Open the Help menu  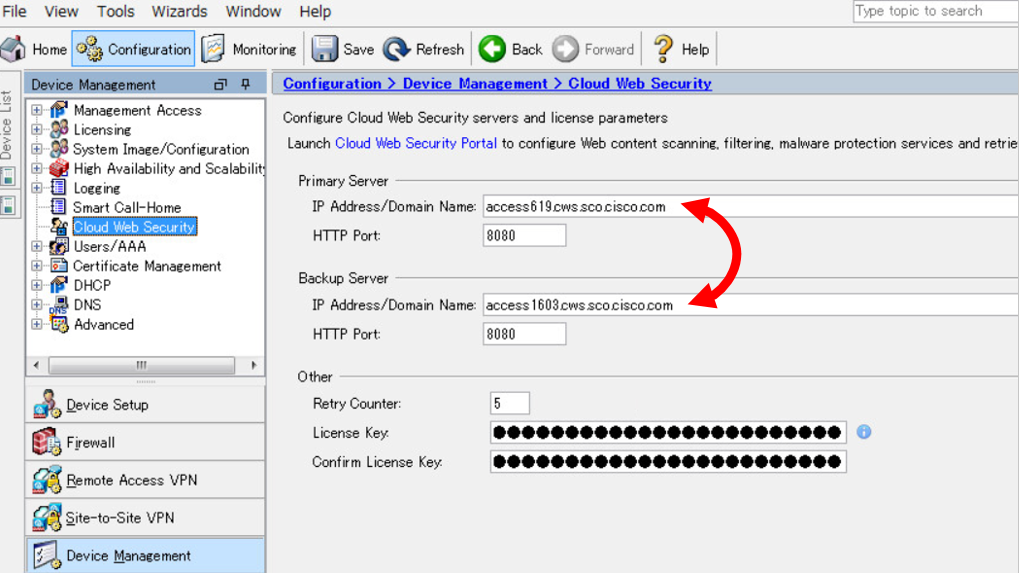coord(315,12)
